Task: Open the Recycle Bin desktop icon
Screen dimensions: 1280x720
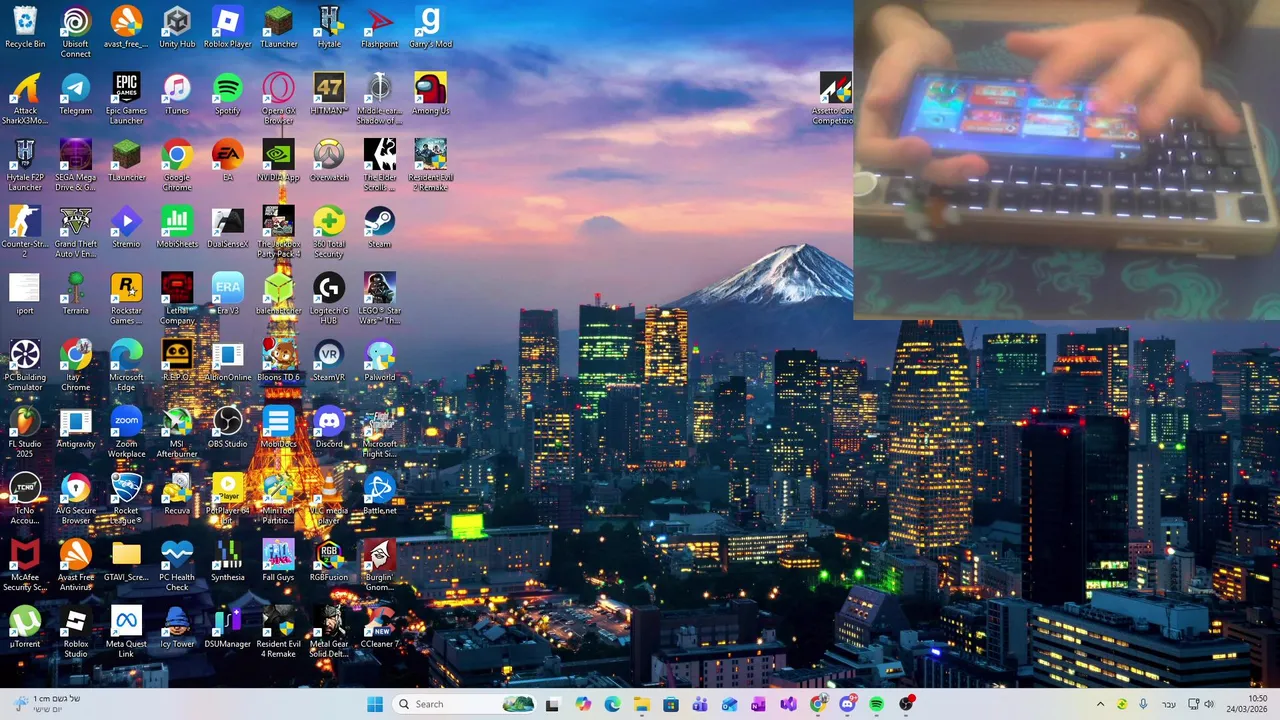Action: 25,27
